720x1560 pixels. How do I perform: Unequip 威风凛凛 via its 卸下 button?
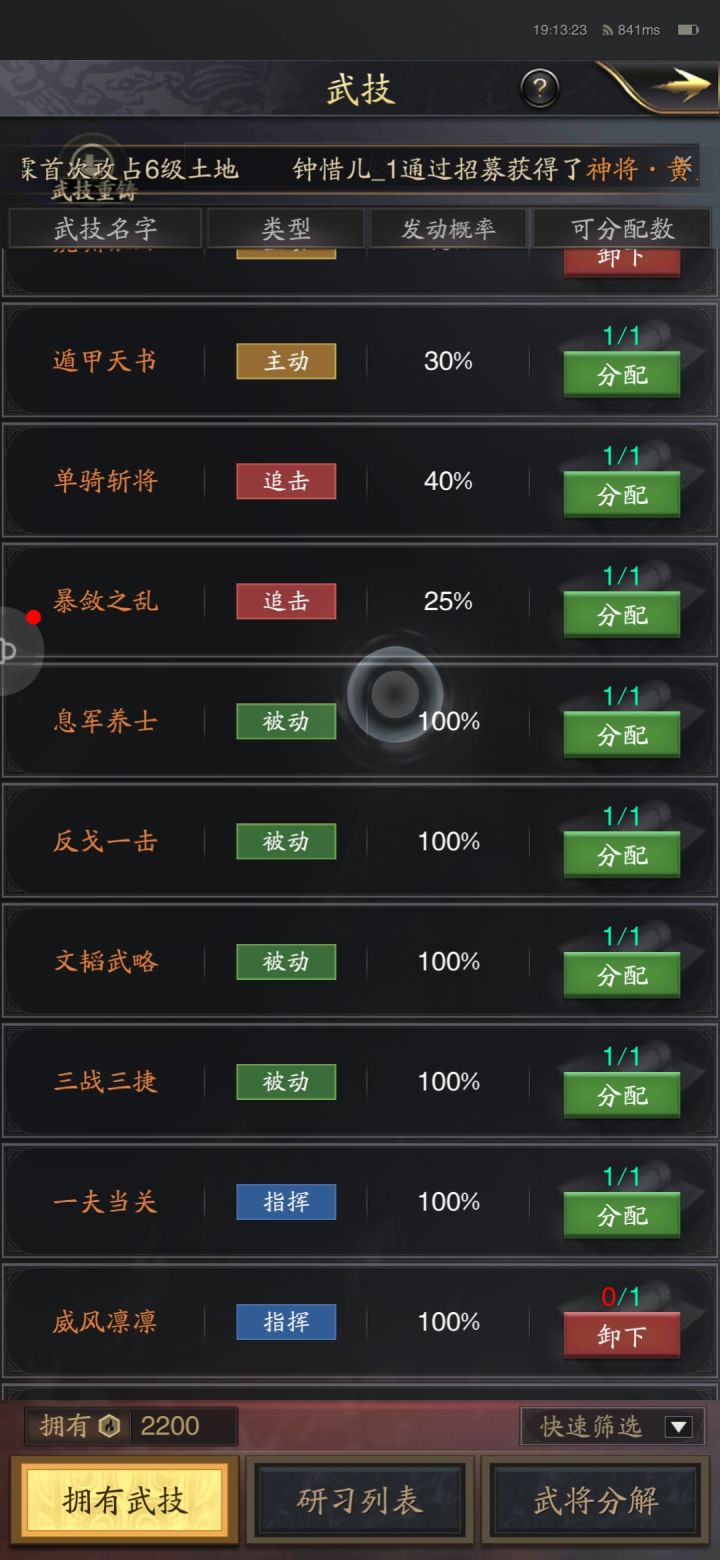coord(621,1335)
